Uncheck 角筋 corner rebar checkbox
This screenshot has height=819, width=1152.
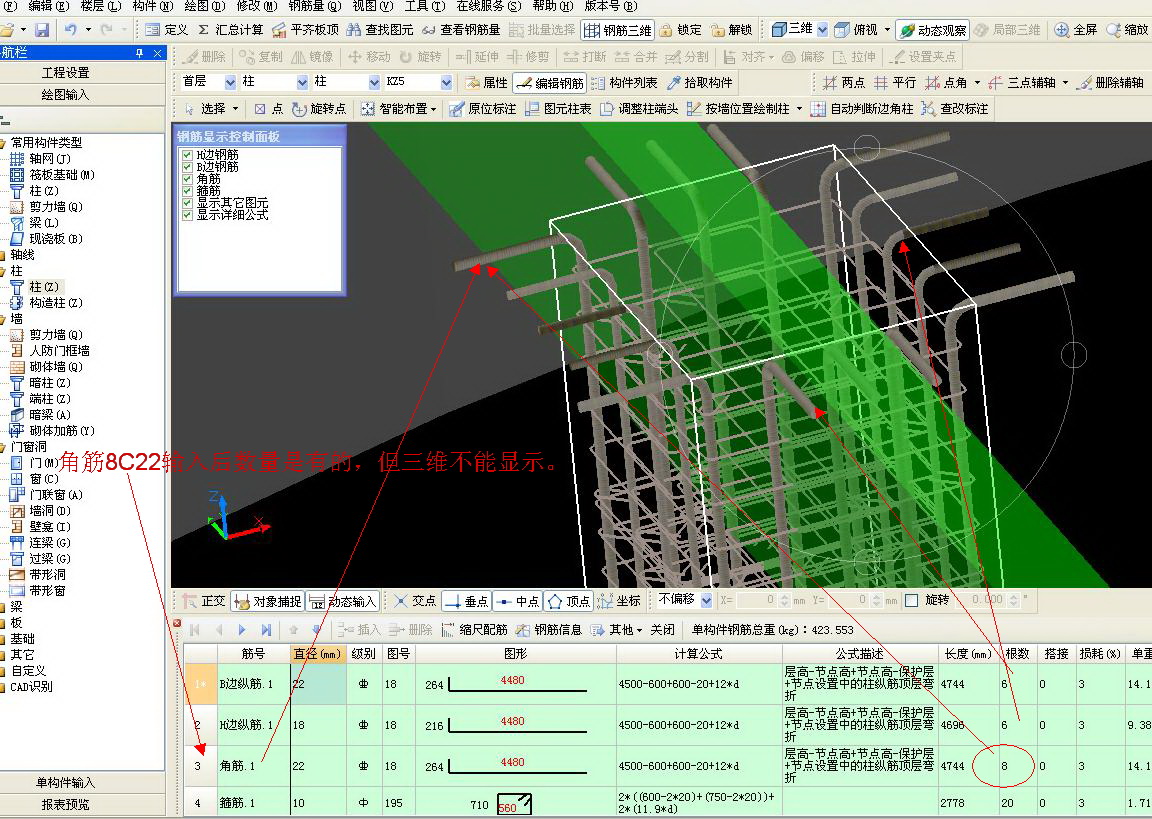(187, 178)
